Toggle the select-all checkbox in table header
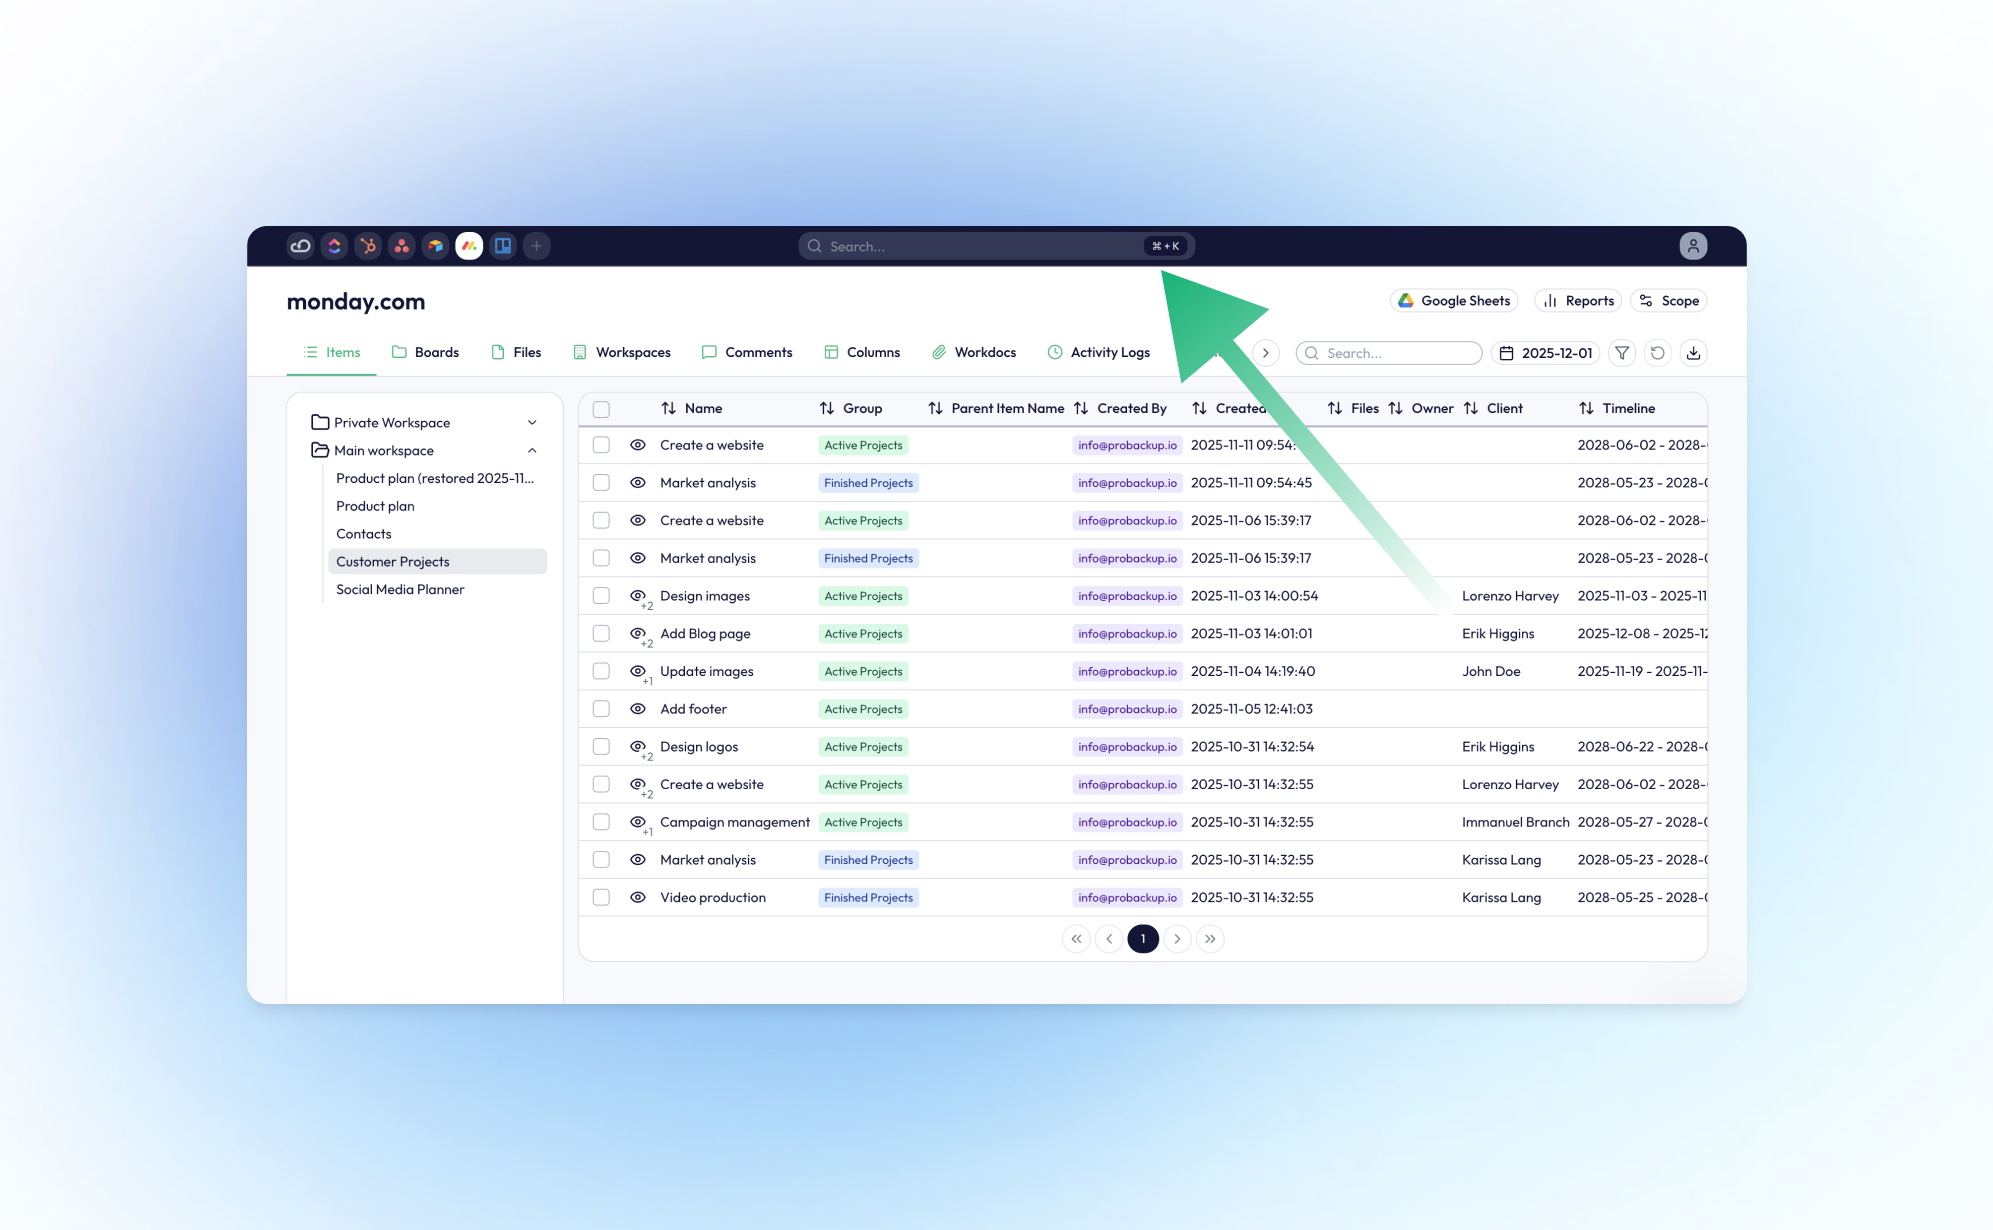 coord(601,409)
